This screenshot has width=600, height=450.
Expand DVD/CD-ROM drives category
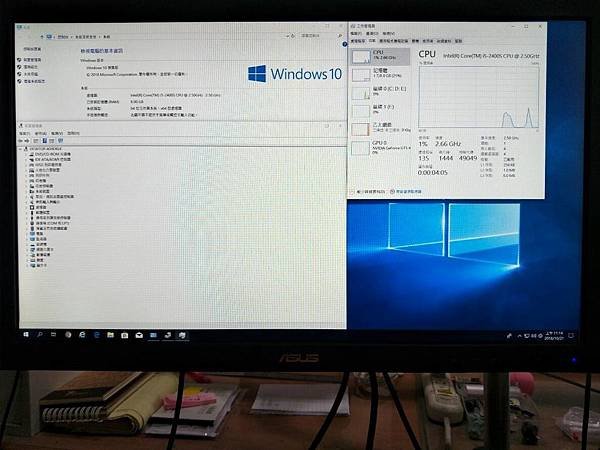coord(26,154)
